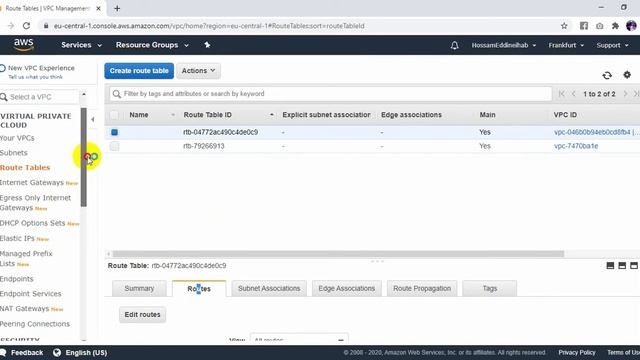This screenshot has width=640, height=360.
Task: Open Privacy Policy footer link
Action: click(577, 352)
